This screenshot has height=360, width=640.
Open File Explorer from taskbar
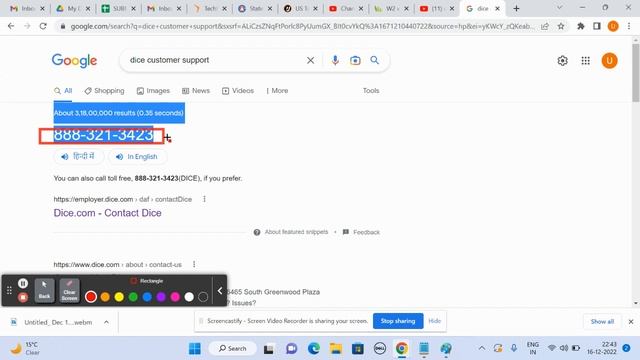coord(336,349)
